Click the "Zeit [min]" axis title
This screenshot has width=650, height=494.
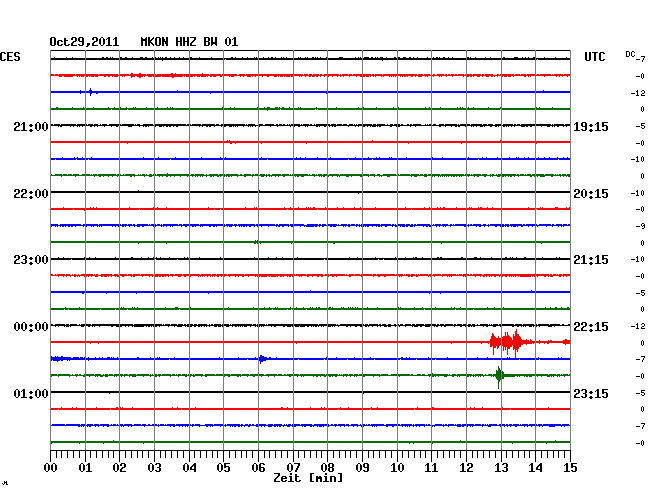pyautogui.click(x=308, y=478)
